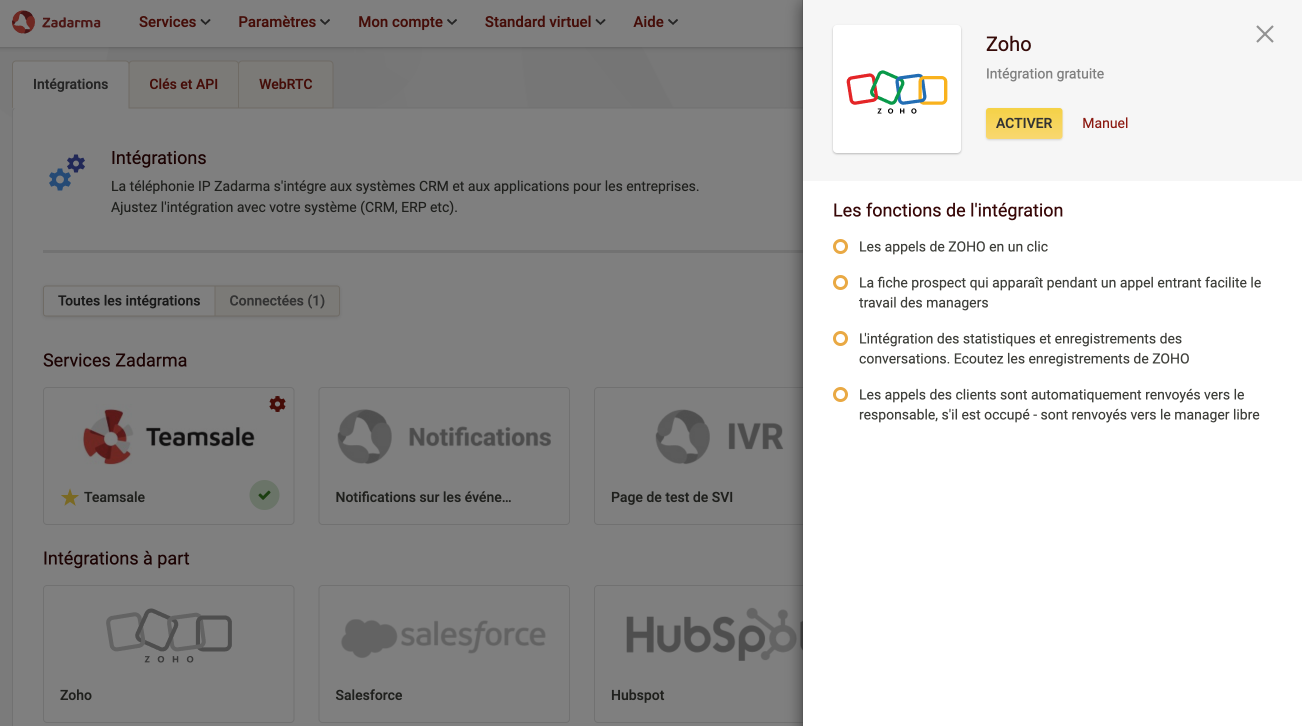Click the Salesforce card label
1302x726 pixels.
click(369, 695)
